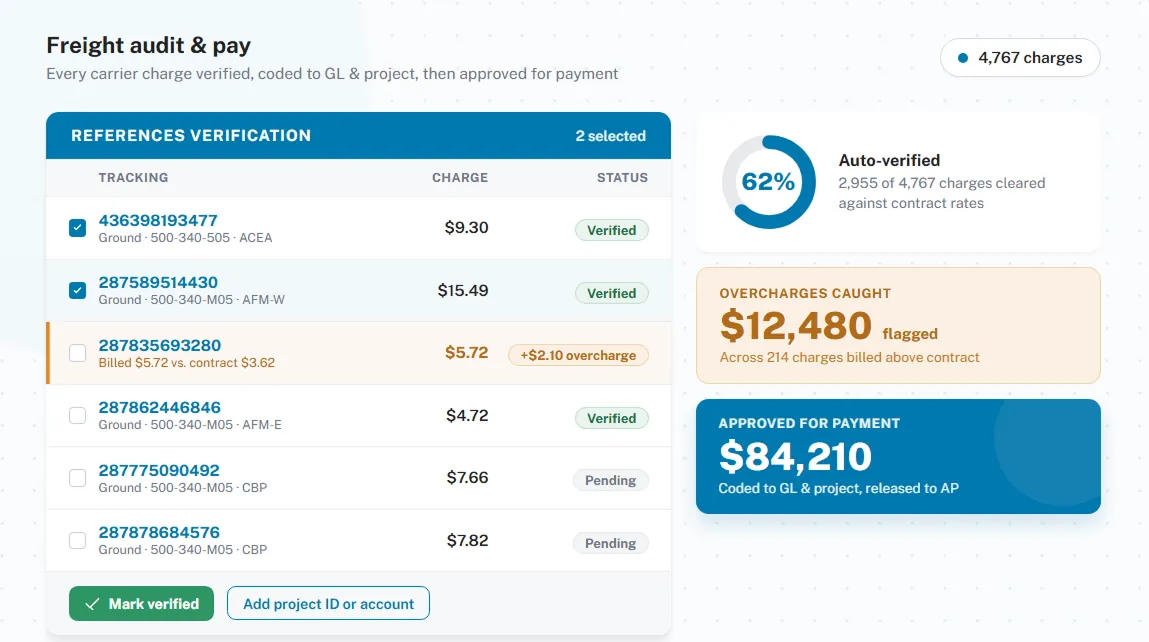Viewport: 1149px width, 642px height.
Task: Open tracking number 287878684576
Action: pyautogui.click(x=159, y=532)
